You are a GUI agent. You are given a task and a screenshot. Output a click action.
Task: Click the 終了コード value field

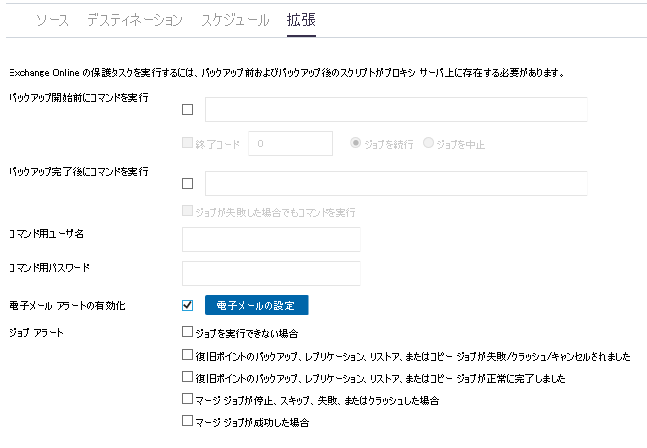(x=290, y=144)
